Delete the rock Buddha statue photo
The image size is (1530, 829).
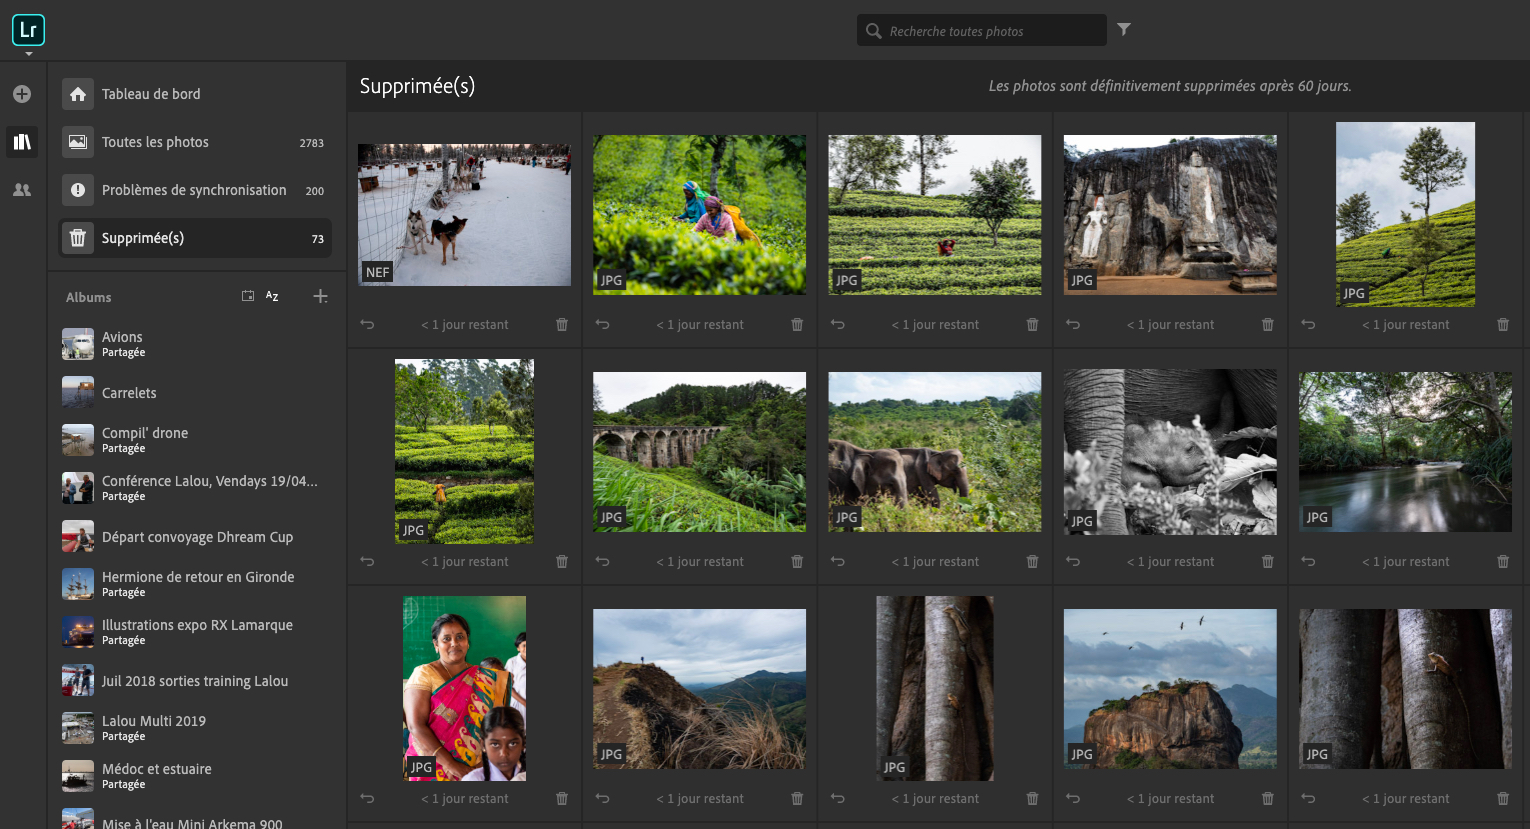[x=1268, y=324]
